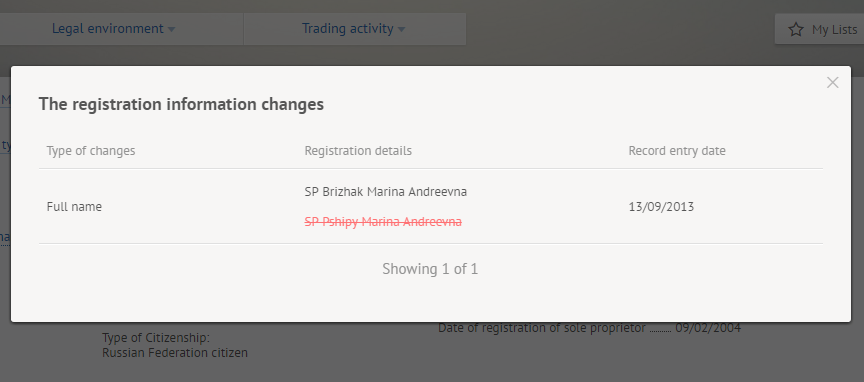Click the Registration details column header
The height and width of the screenshot is (382, 864).
click(x=358, y=150)
